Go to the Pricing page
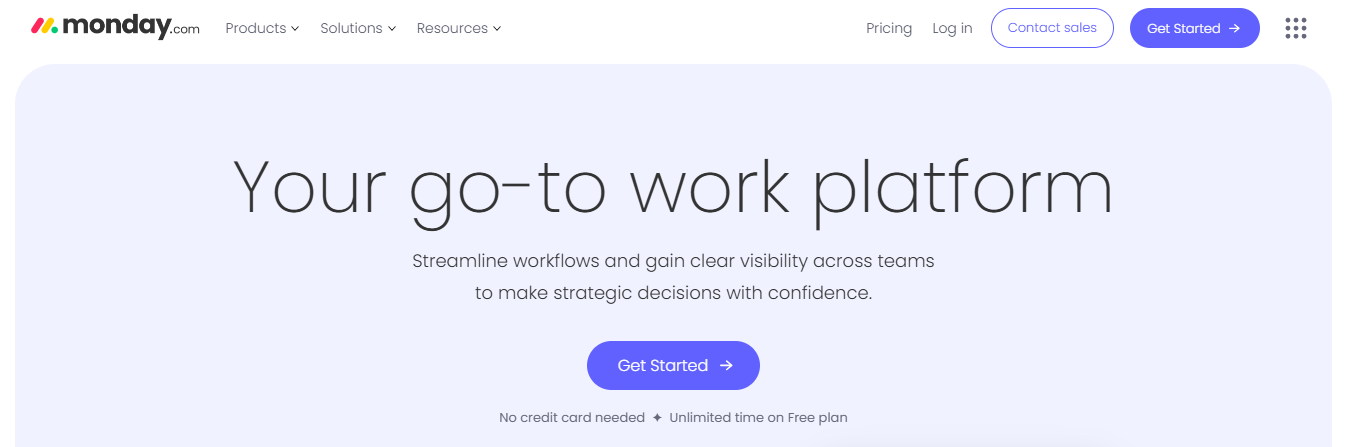 point(889,28)
